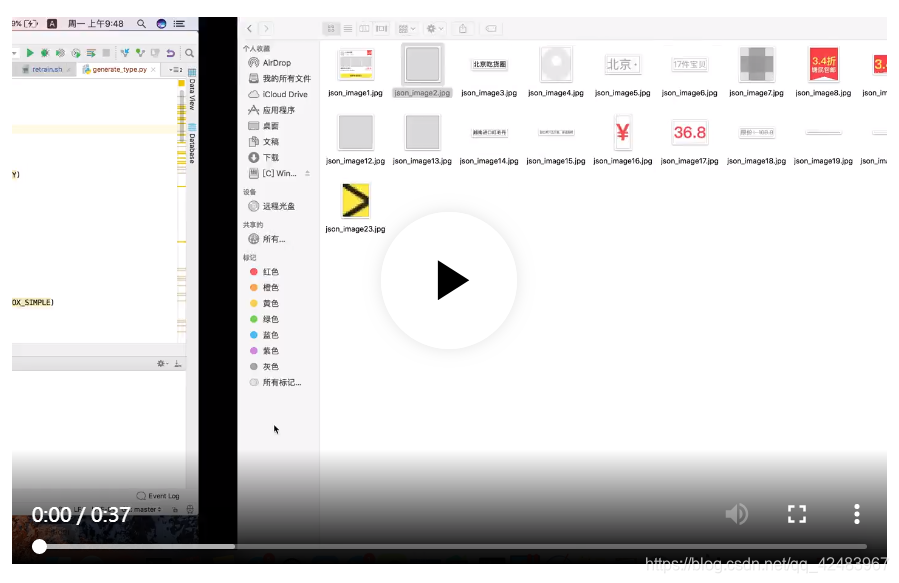
Task: Select the json_image23.jpg yellow arrow thumbnail
Action: tap(355, 200)
